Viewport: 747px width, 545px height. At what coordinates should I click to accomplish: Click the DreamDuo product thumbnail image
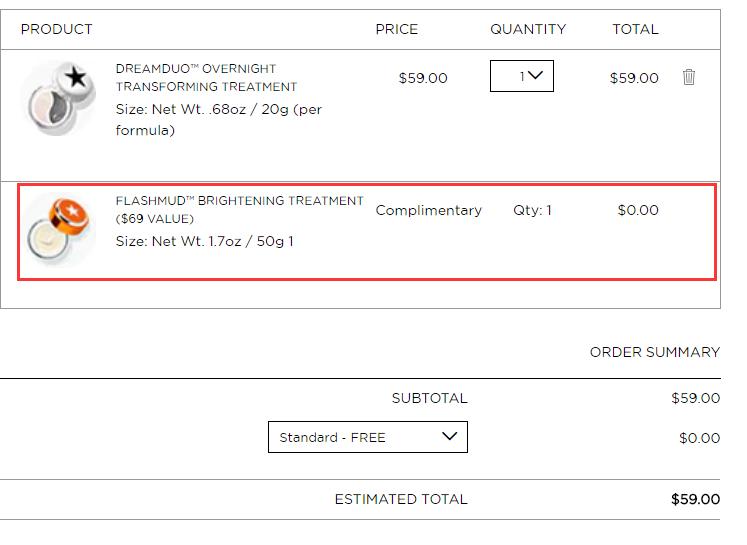click(58, 98)
